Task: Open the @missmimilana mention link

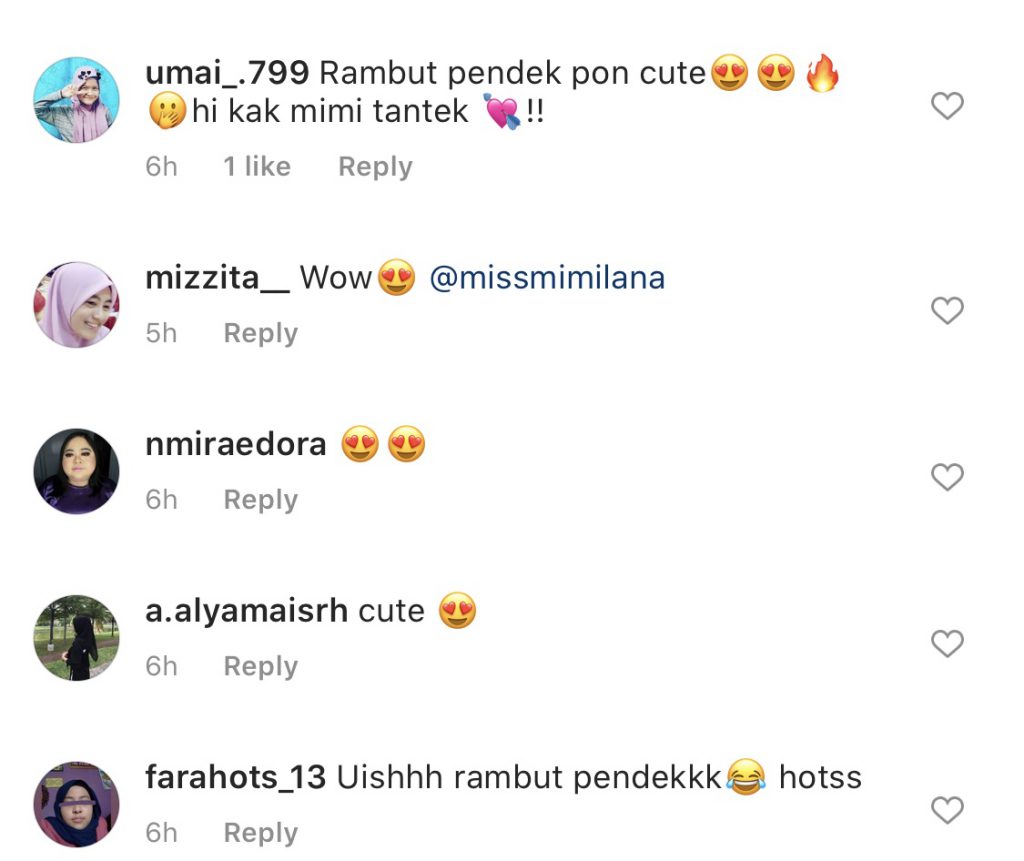Action: pyautogui.click(x=547, y=278)
